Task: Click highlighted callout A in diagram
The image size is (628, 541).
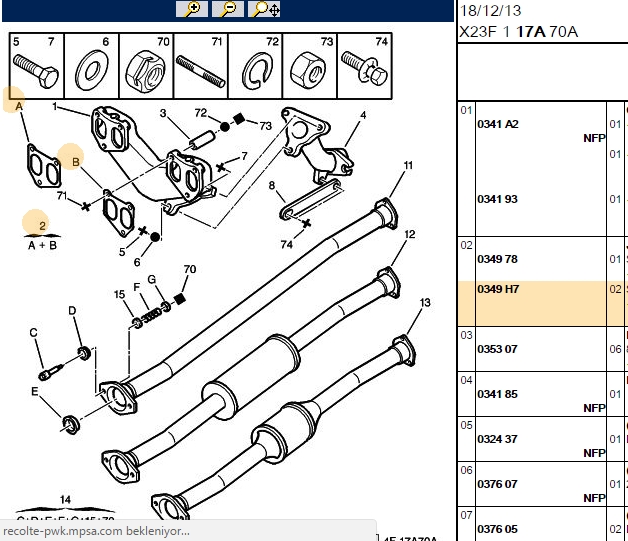Action: pos(18,107)
